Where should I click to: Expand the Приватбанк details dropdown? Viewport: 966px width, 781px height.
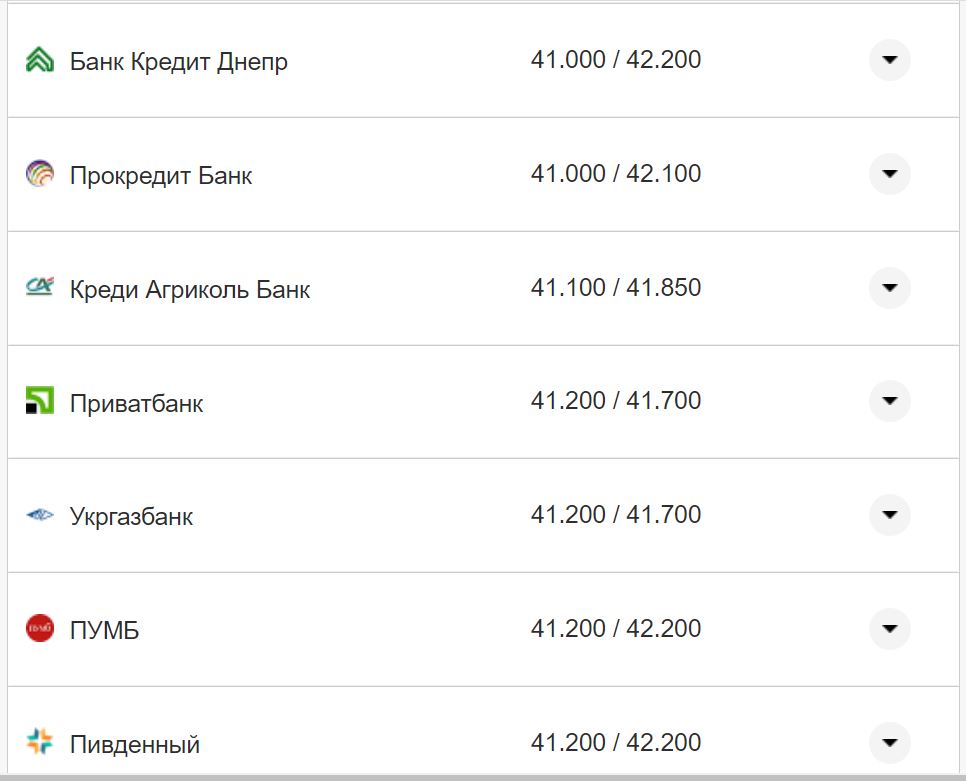click(x=889, y=401)
